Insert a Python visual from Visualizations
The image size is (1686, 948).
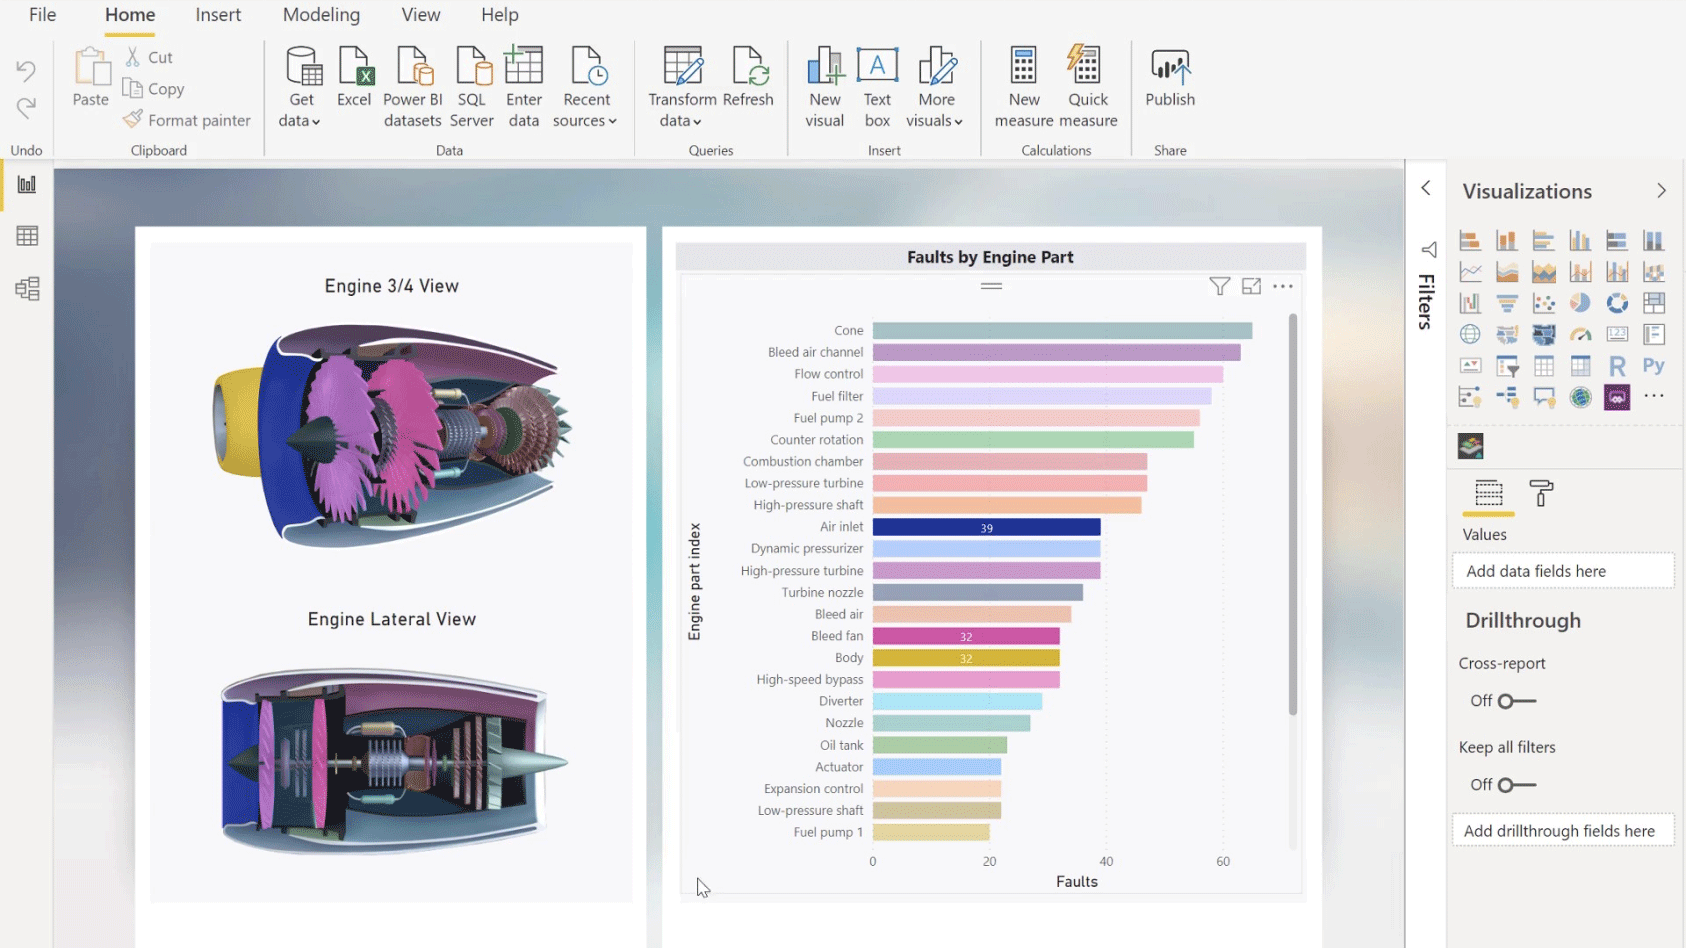(x=1653, y=366)
